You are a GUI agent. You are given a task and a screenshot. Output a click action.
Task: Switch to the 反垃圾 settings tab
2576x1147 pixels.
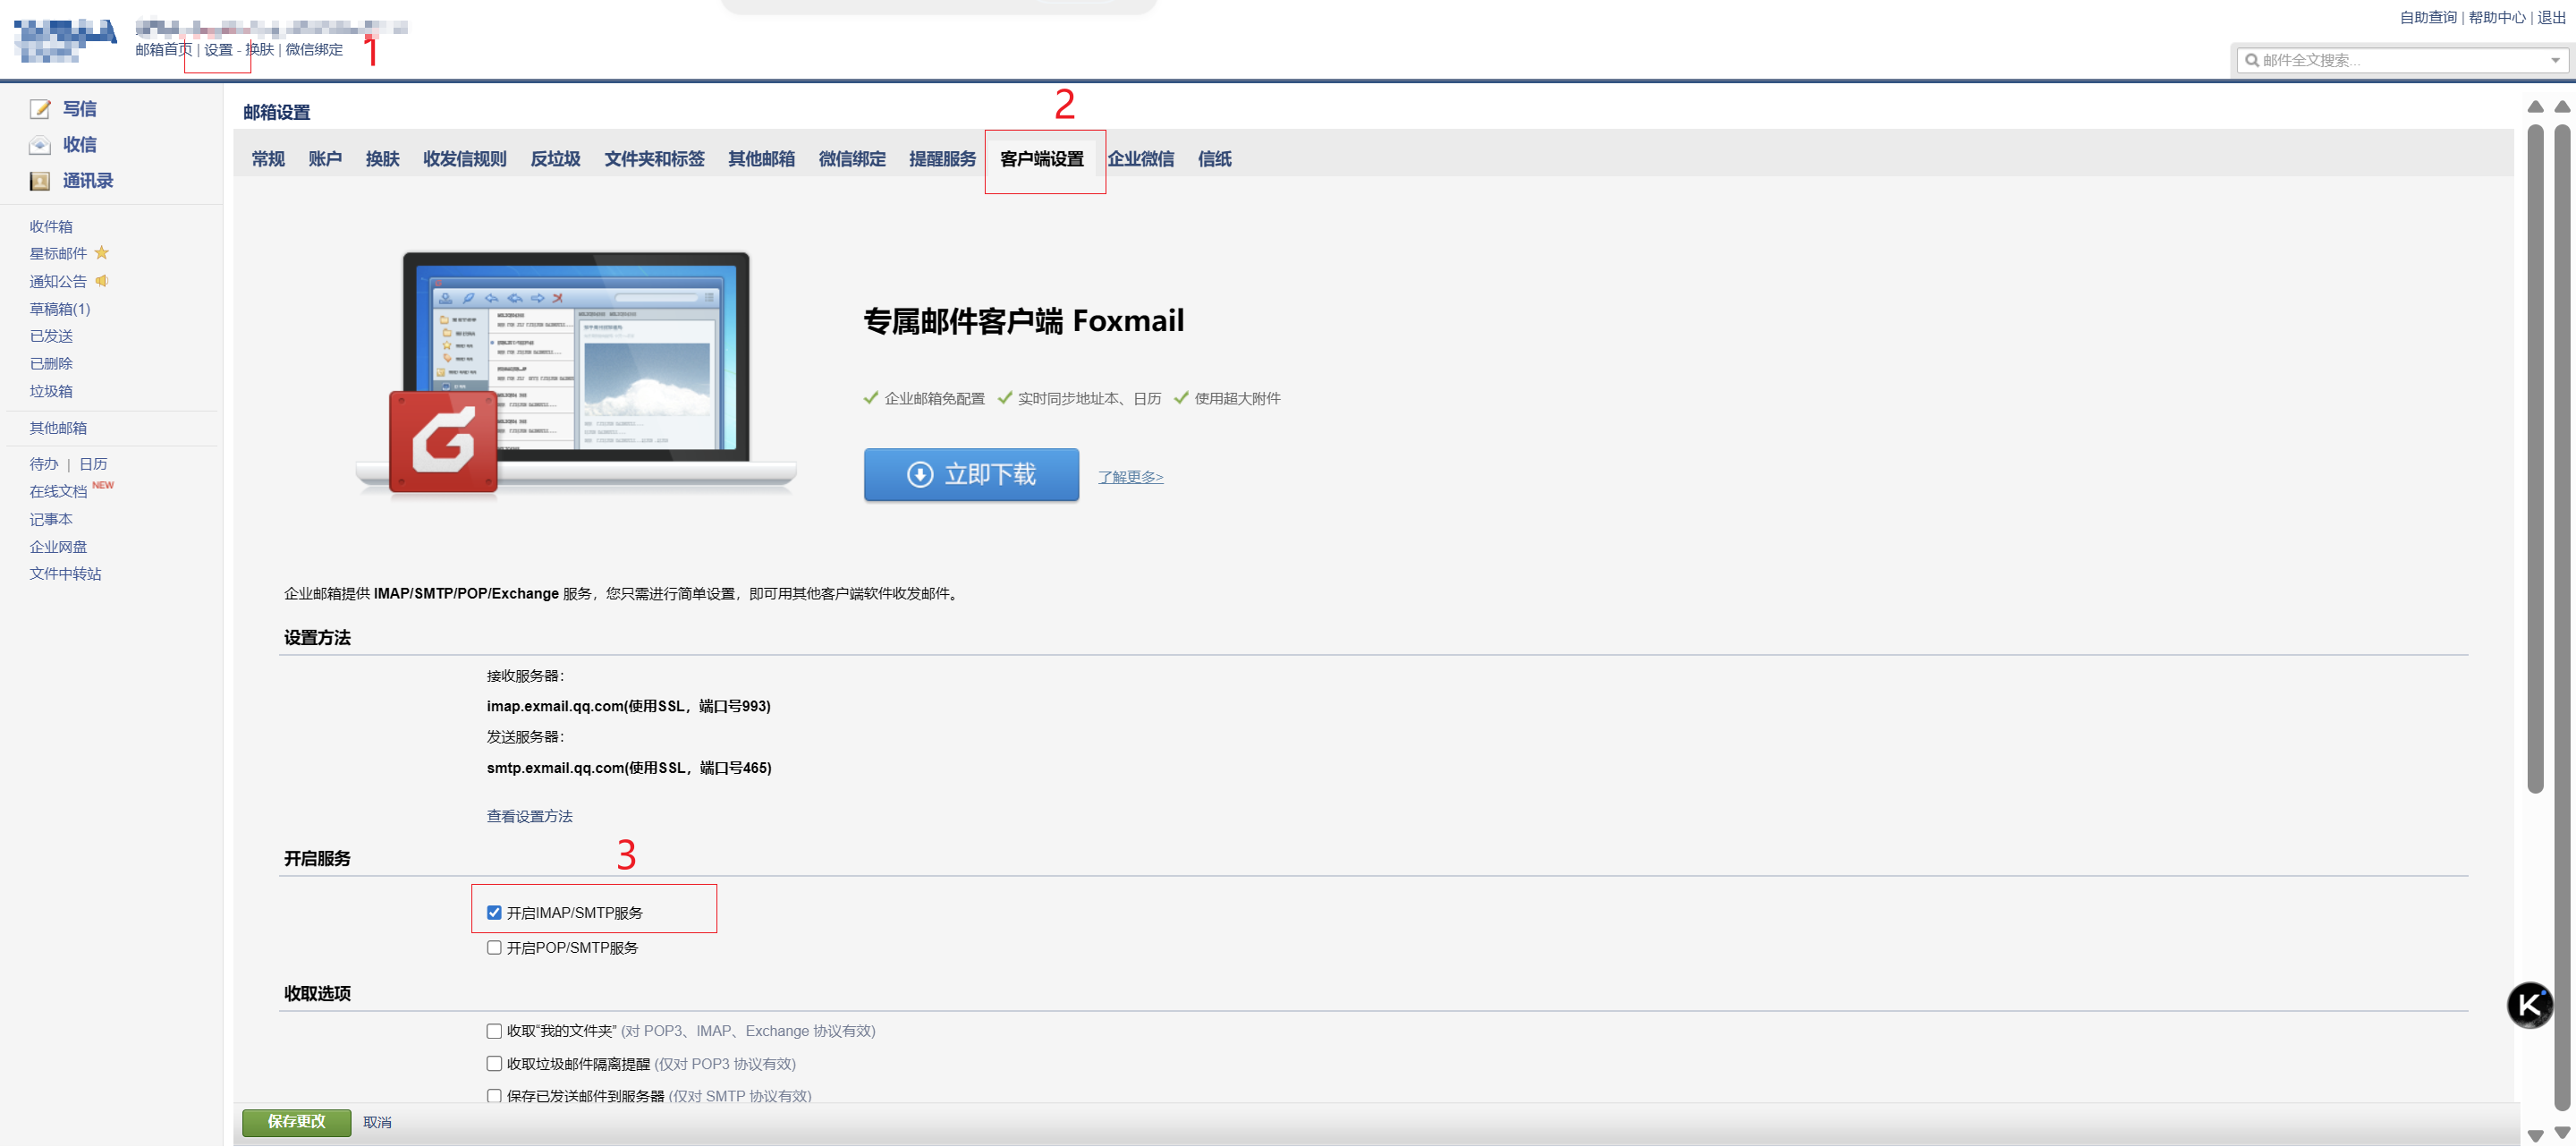[x=555, y=159]
